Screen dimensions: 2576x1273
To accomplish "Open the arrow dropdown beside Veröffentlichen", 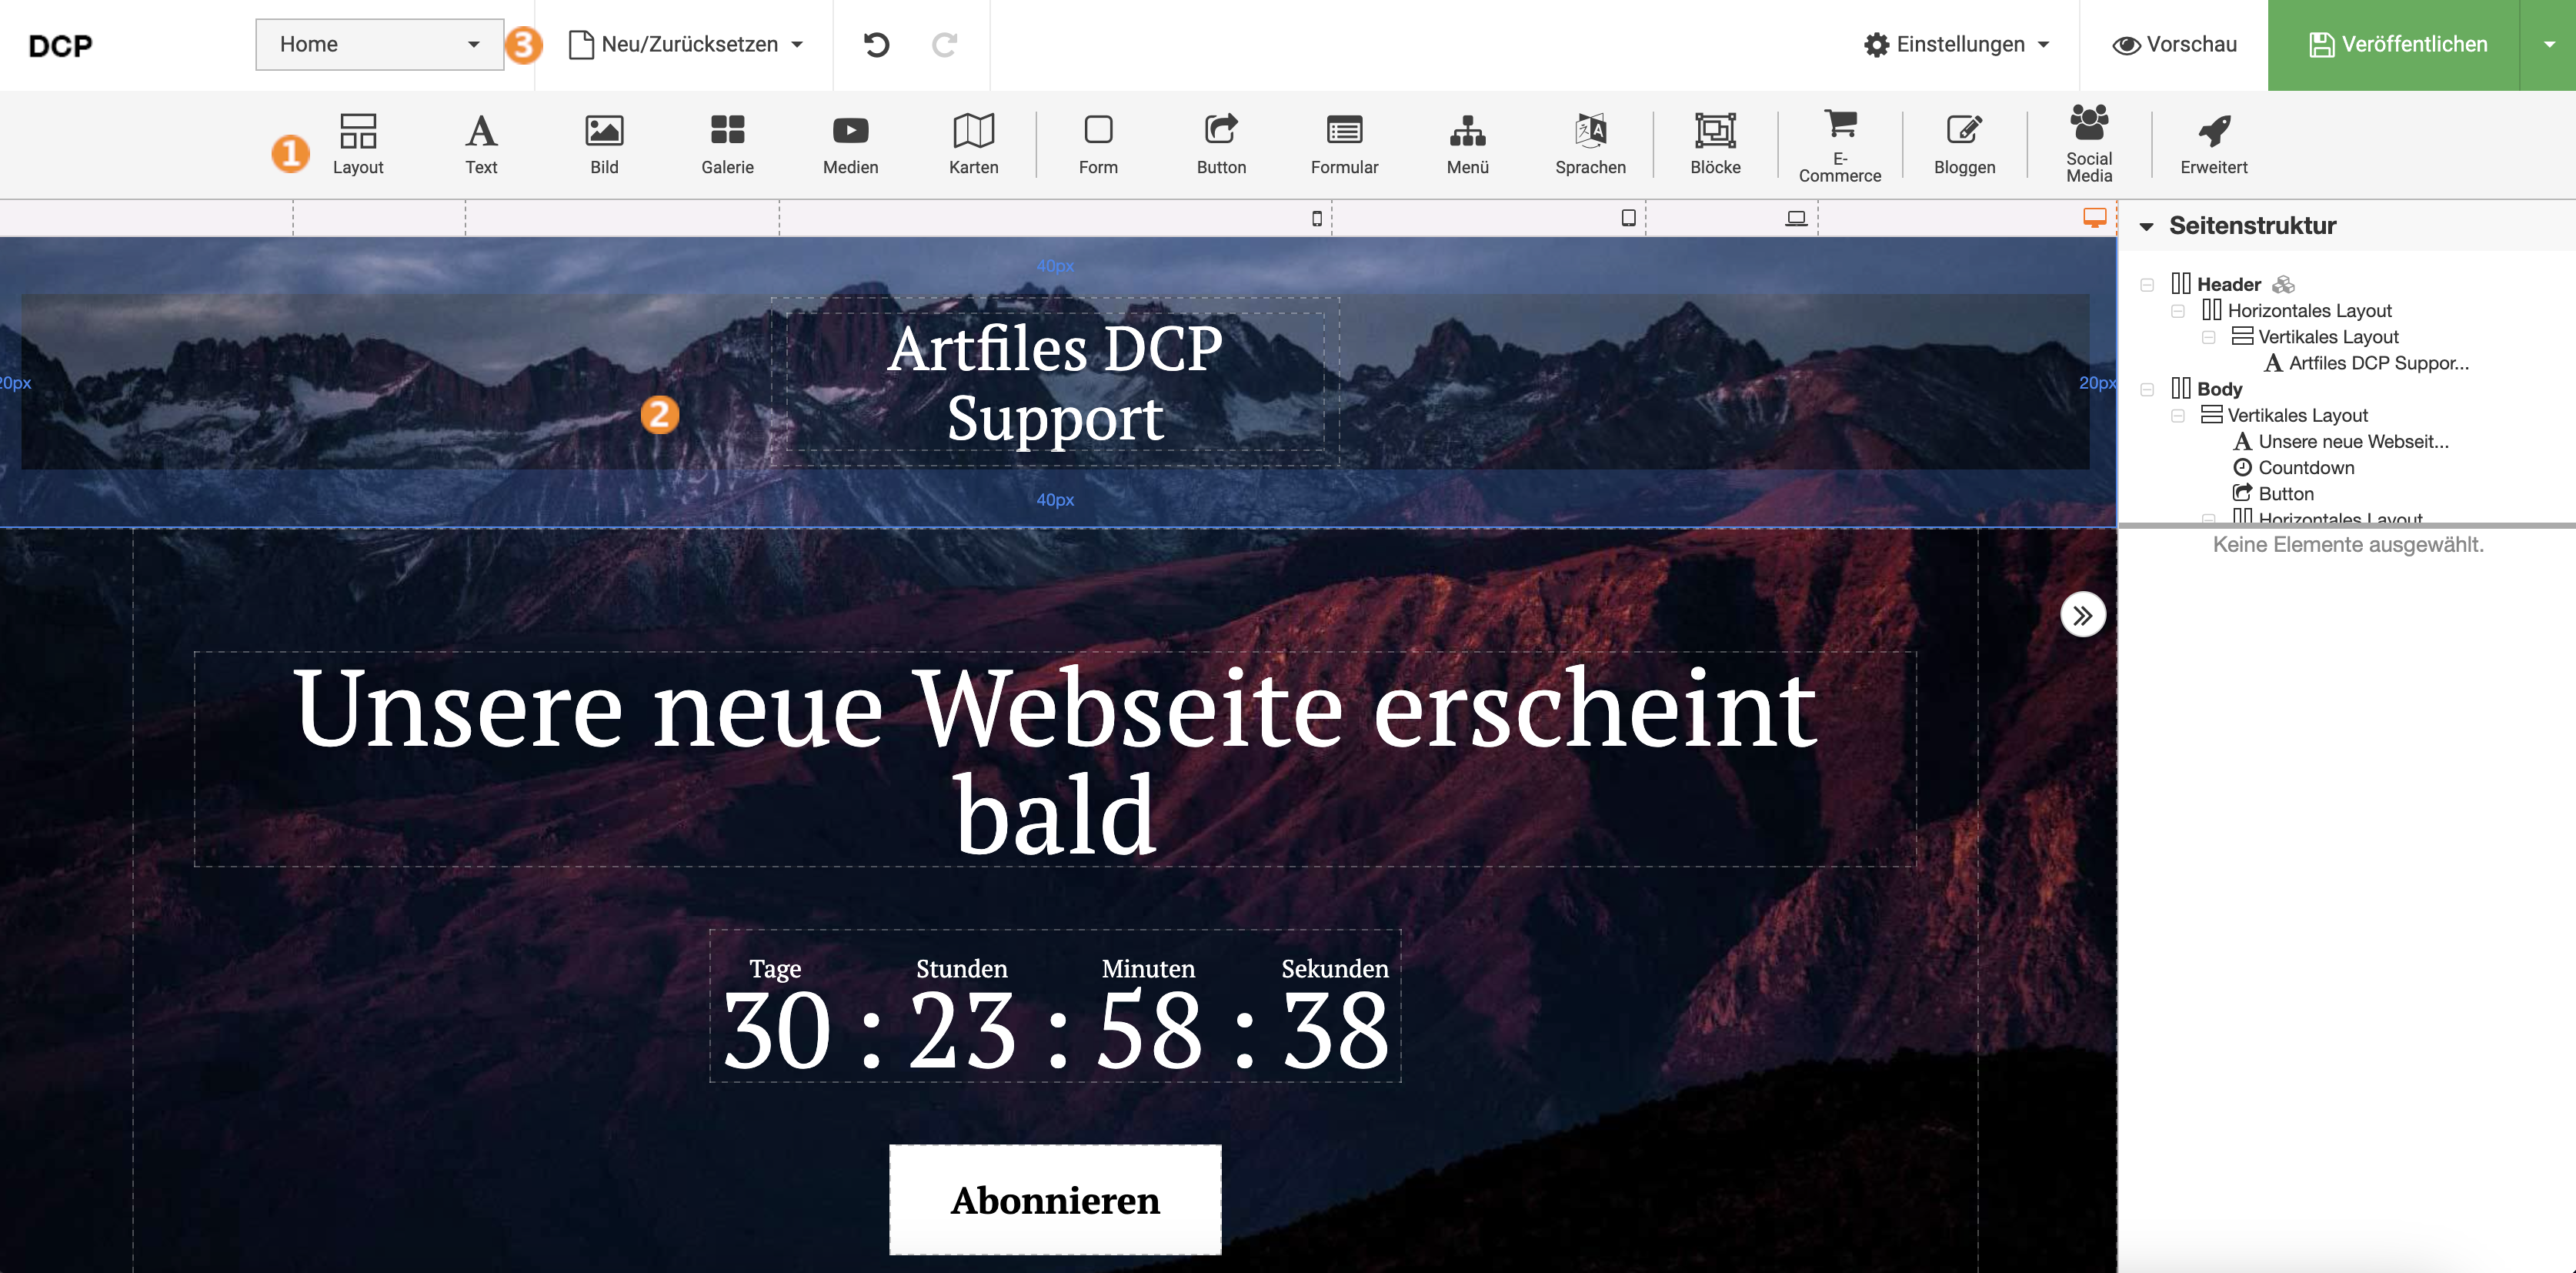I will (2548, 45).
